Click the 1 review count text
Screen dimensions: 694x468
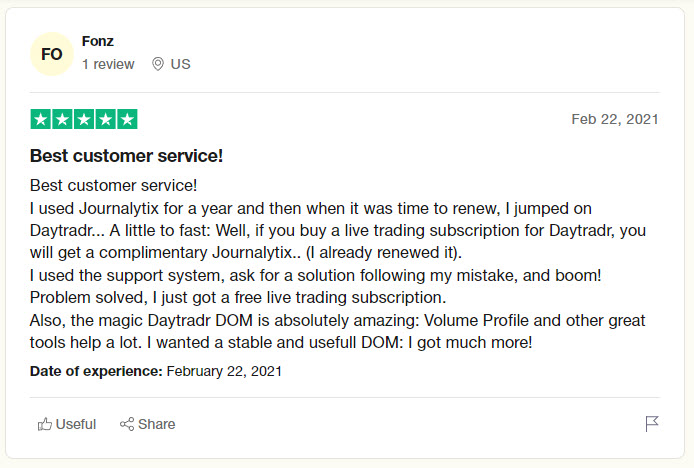(x=108, y=64)
